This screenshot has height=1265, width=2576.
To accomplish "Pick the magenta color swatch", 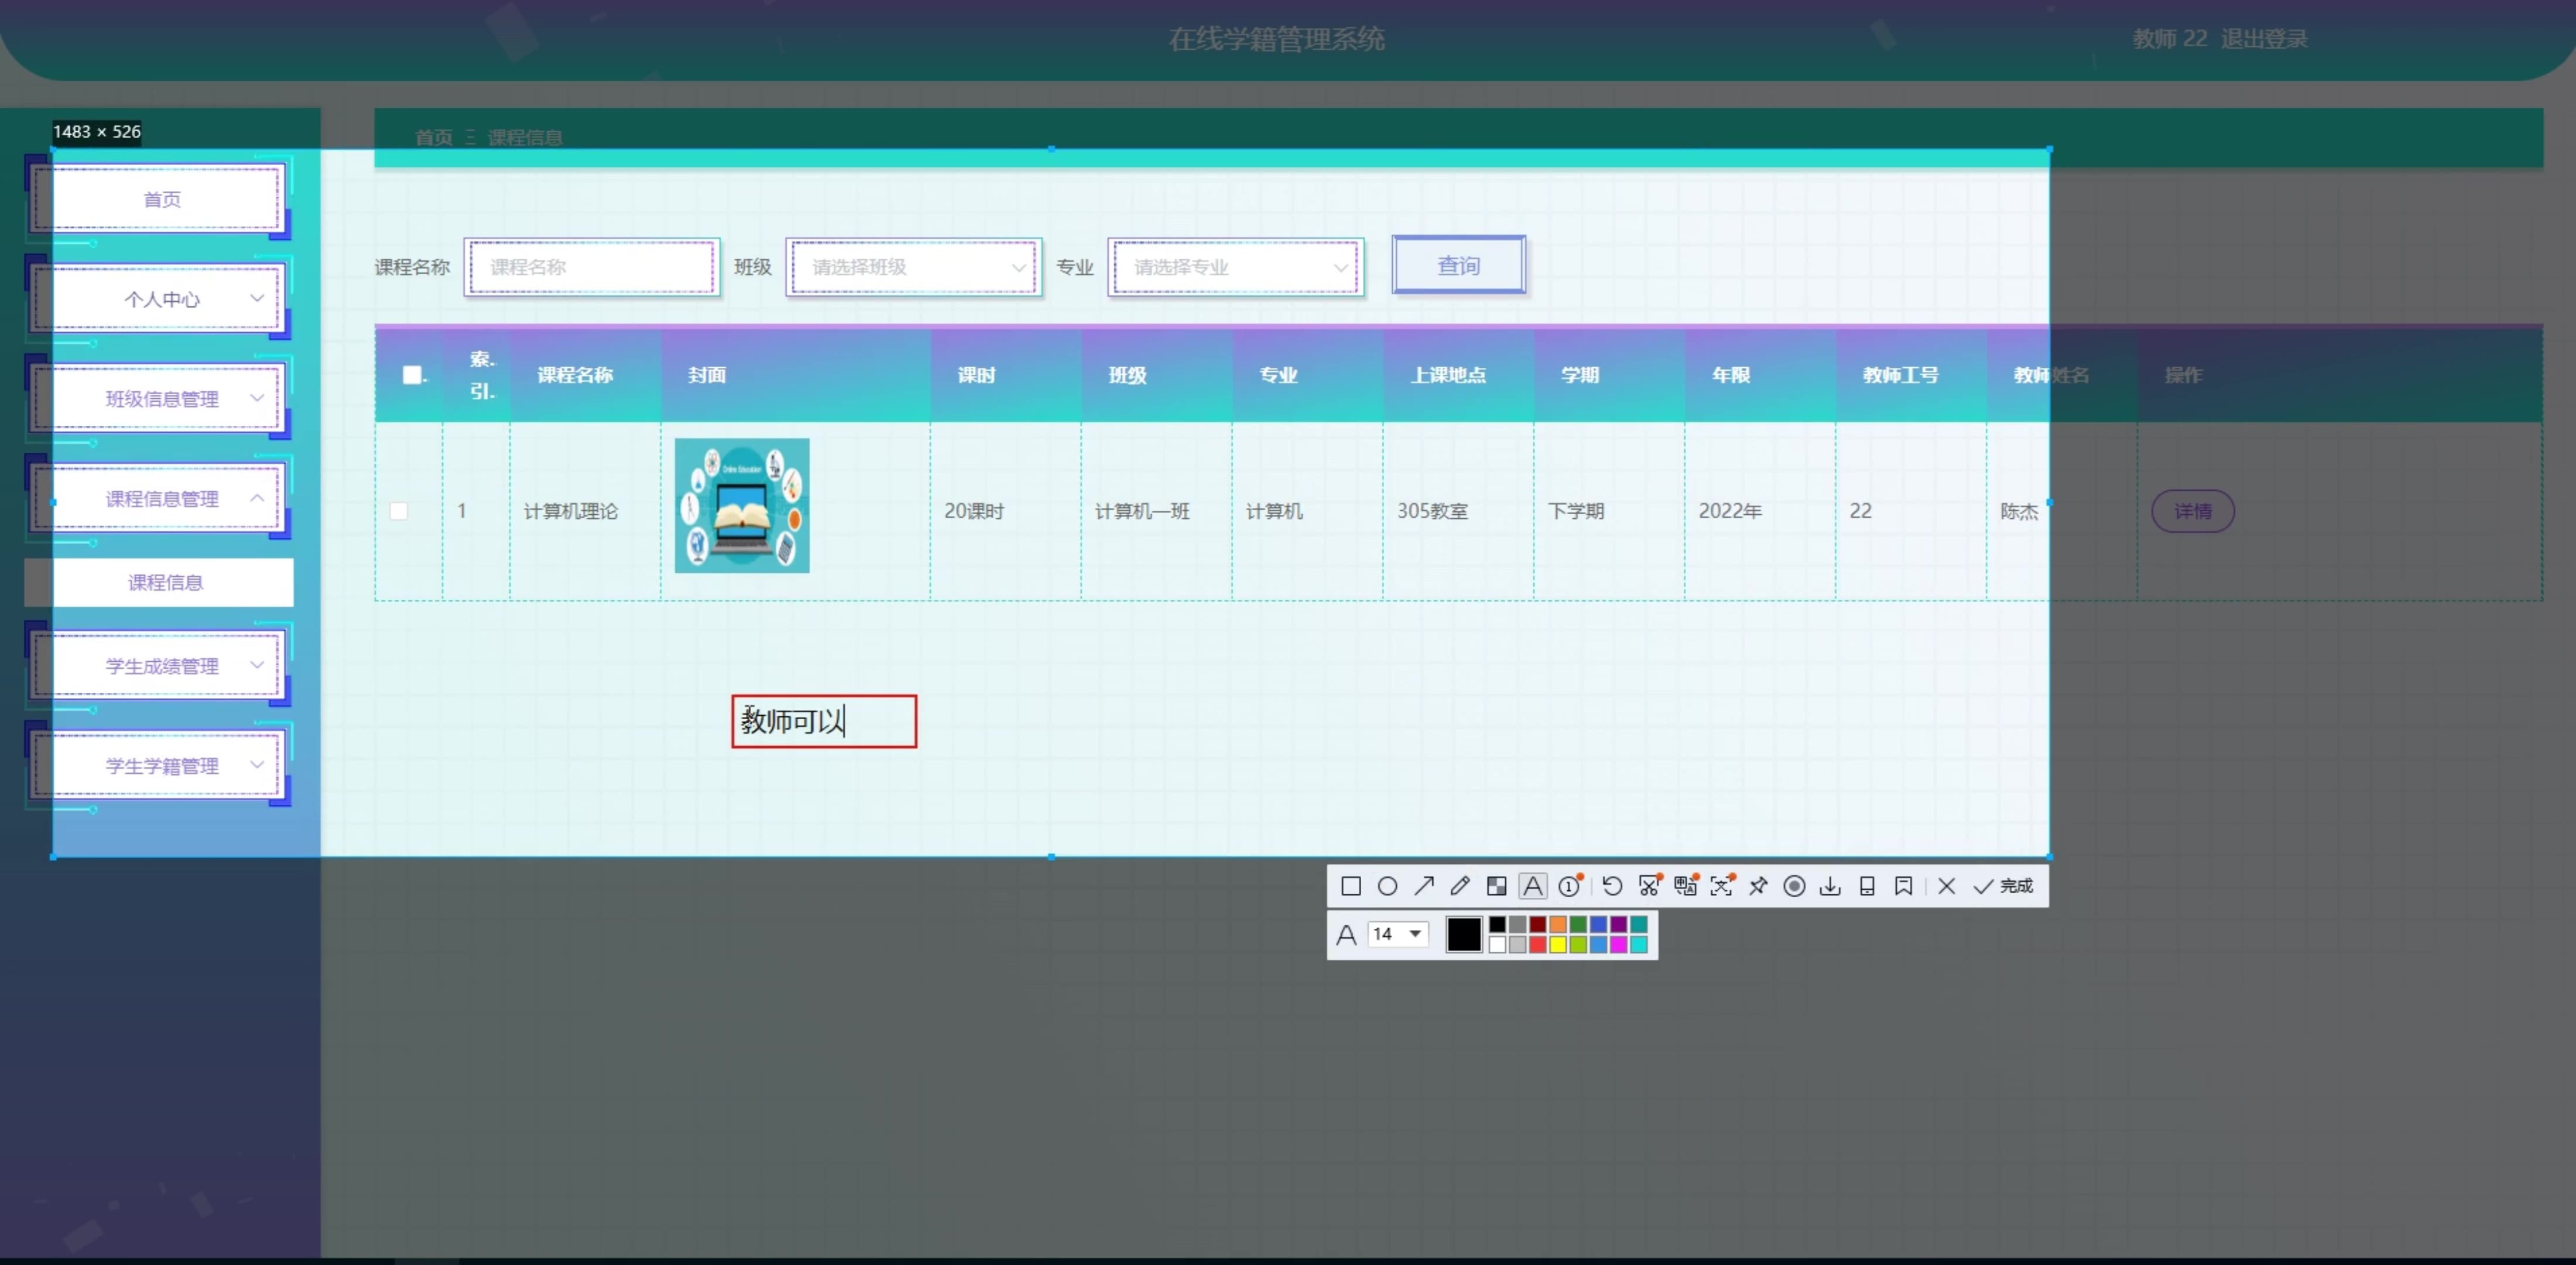I will 1618,945.
